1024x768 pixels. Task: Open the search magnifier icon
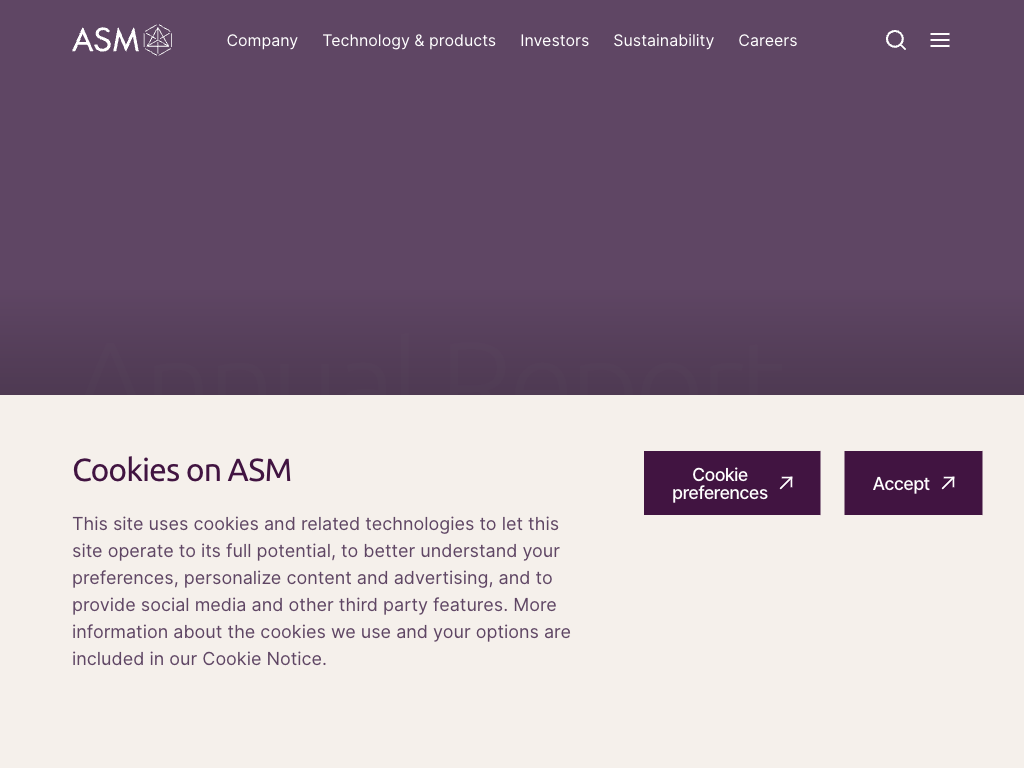896,40
